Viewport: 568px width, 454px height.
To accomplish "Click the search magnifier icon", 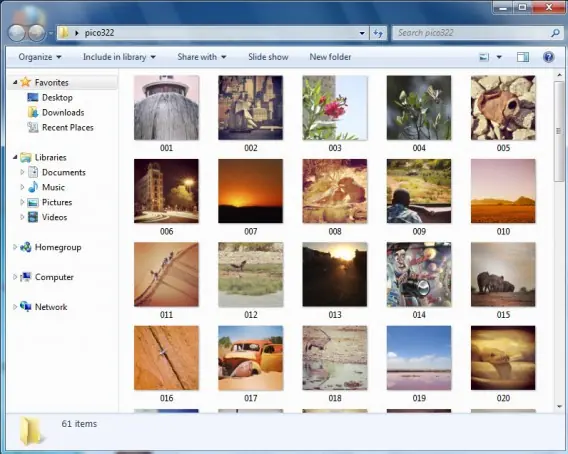I will point(555,33).
